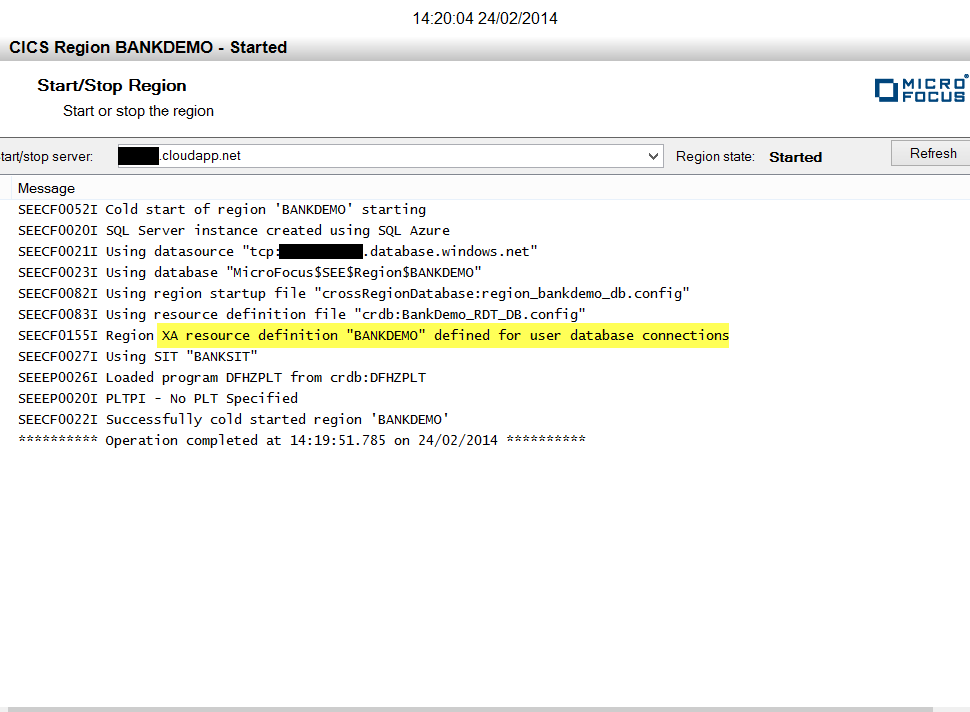
Task: Click the 'Started' region state value
Action: pyautogui.click(x=796, y=157)
